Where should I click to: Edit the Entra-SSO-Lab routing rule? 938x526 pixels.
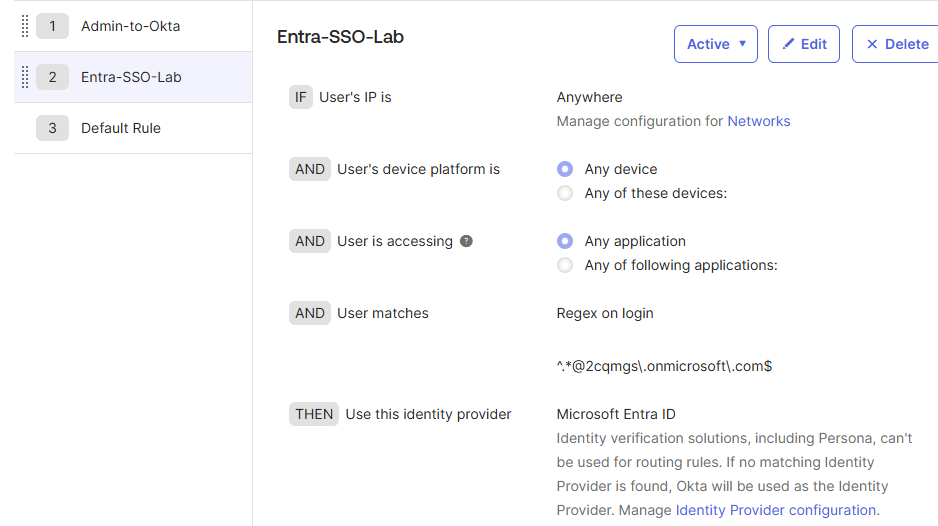click(x=803, y=44)
